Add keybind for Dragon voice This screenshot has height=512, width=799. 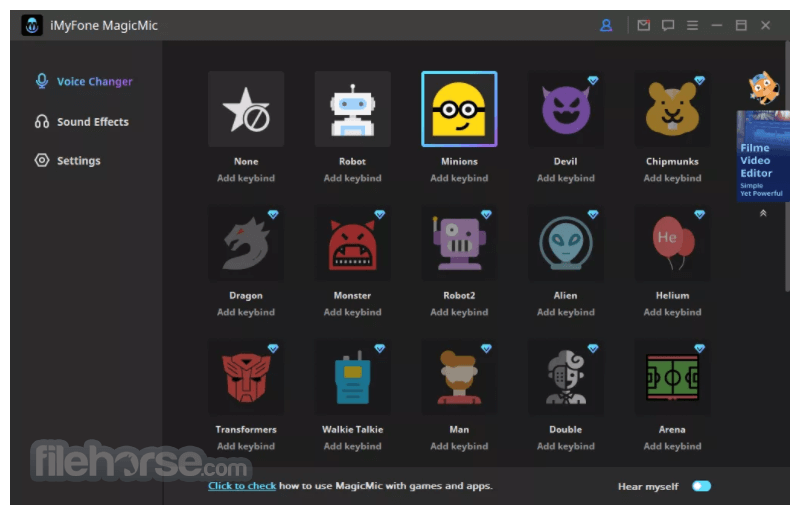246,312
